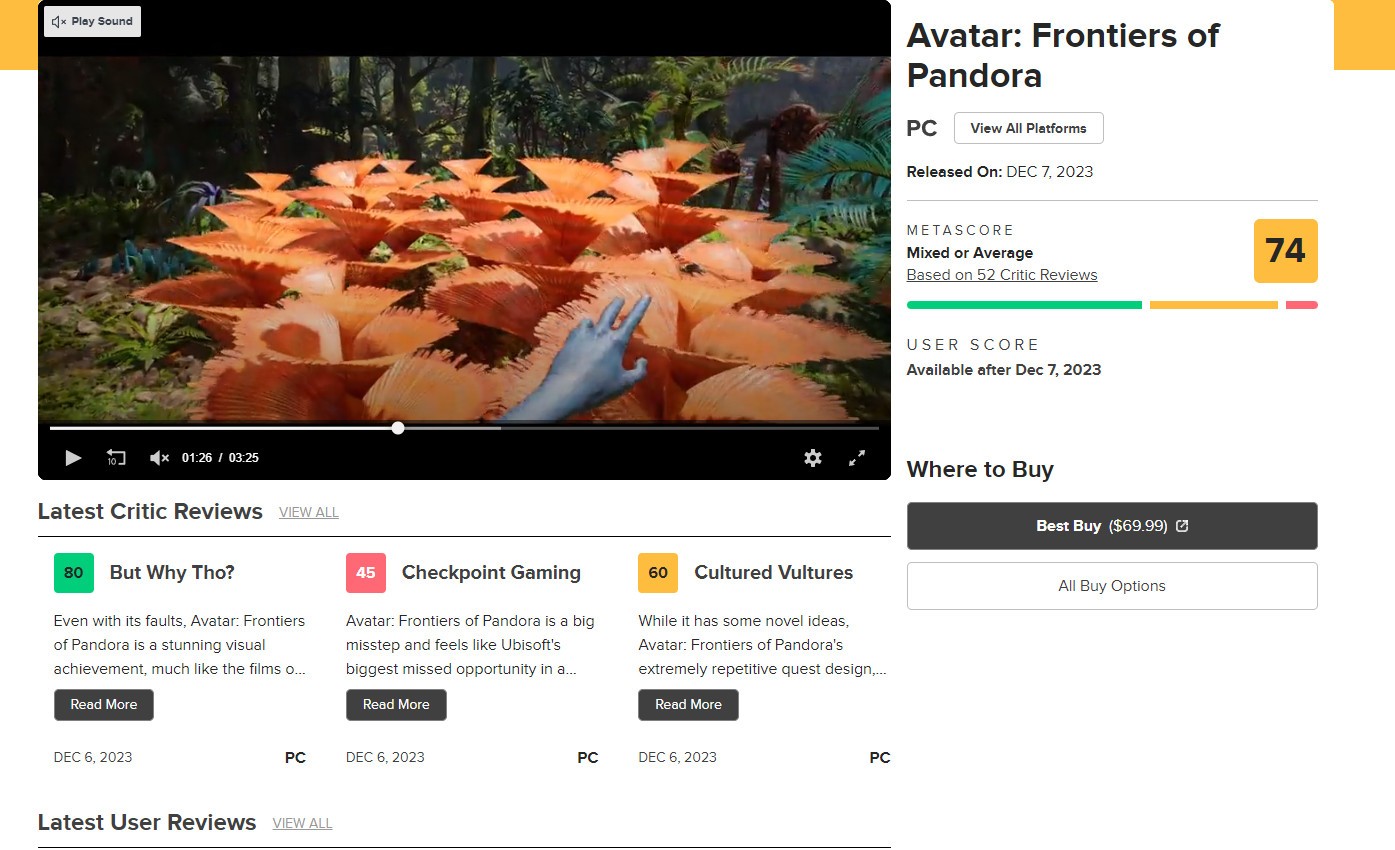Image resolution: width=1395 pixels, height=850 pixels.
Task: View all Latest User Reviews
Action: pos(302,823)
